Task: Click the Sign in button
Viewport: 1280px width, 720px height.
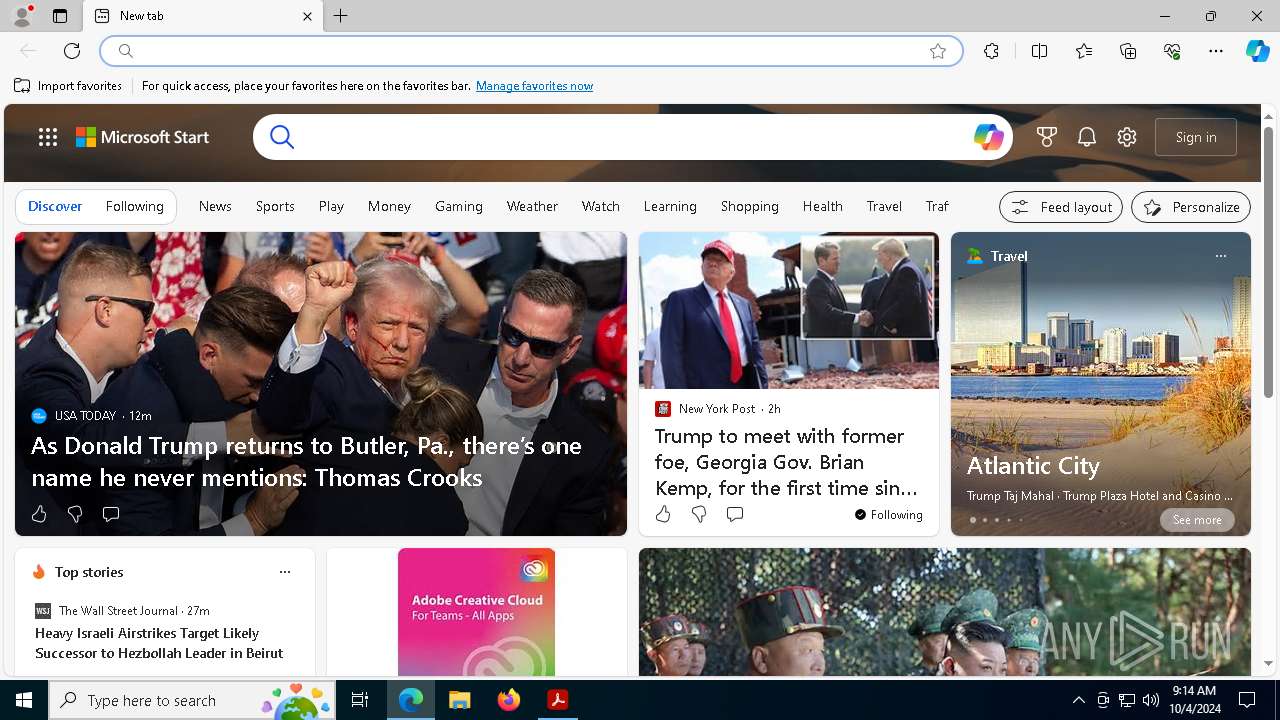Action: (1196, 137)
